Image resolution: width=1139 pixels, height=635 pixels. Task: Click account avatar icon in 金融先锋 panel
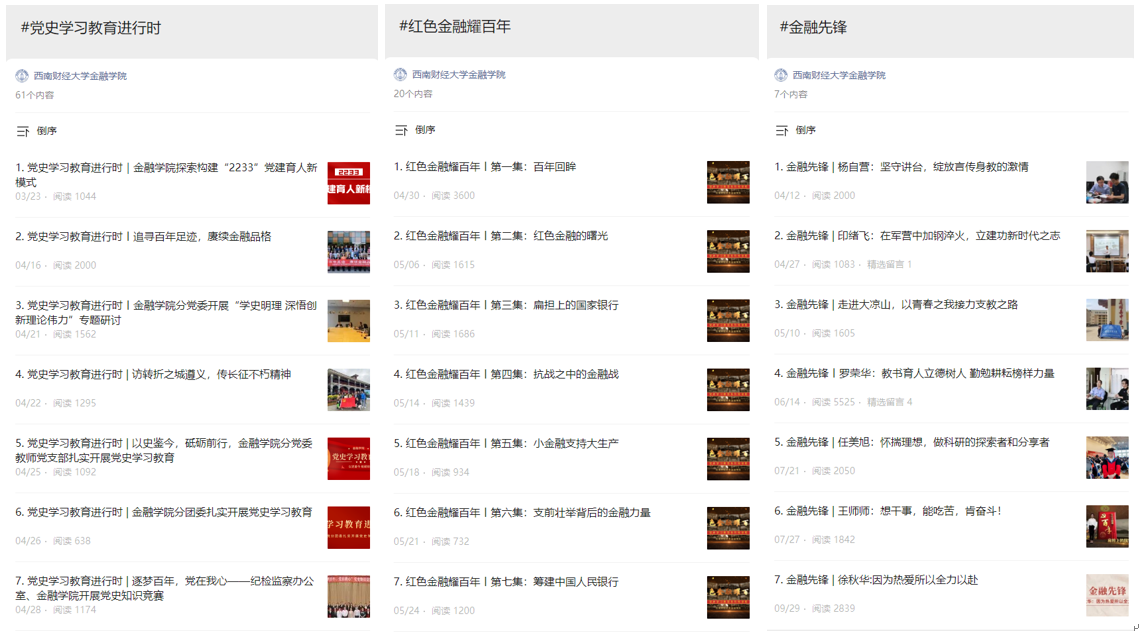tap(781, 75)
